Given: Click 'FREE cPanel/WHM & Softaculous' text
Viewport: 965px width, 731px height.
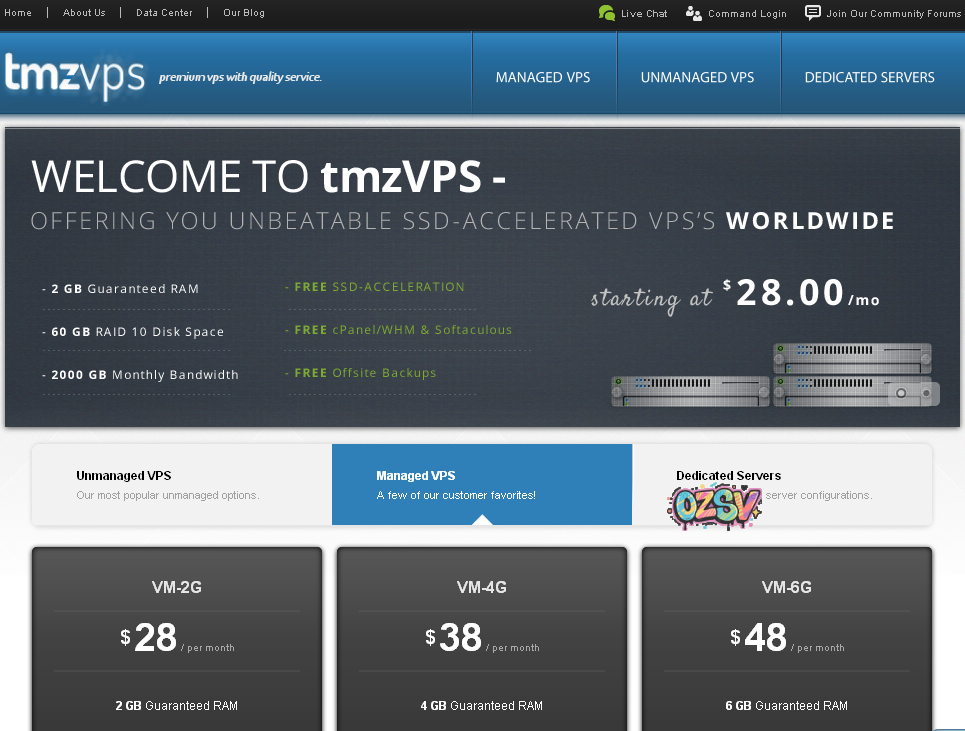Looking at the screenshot, I should click(403, 330).
